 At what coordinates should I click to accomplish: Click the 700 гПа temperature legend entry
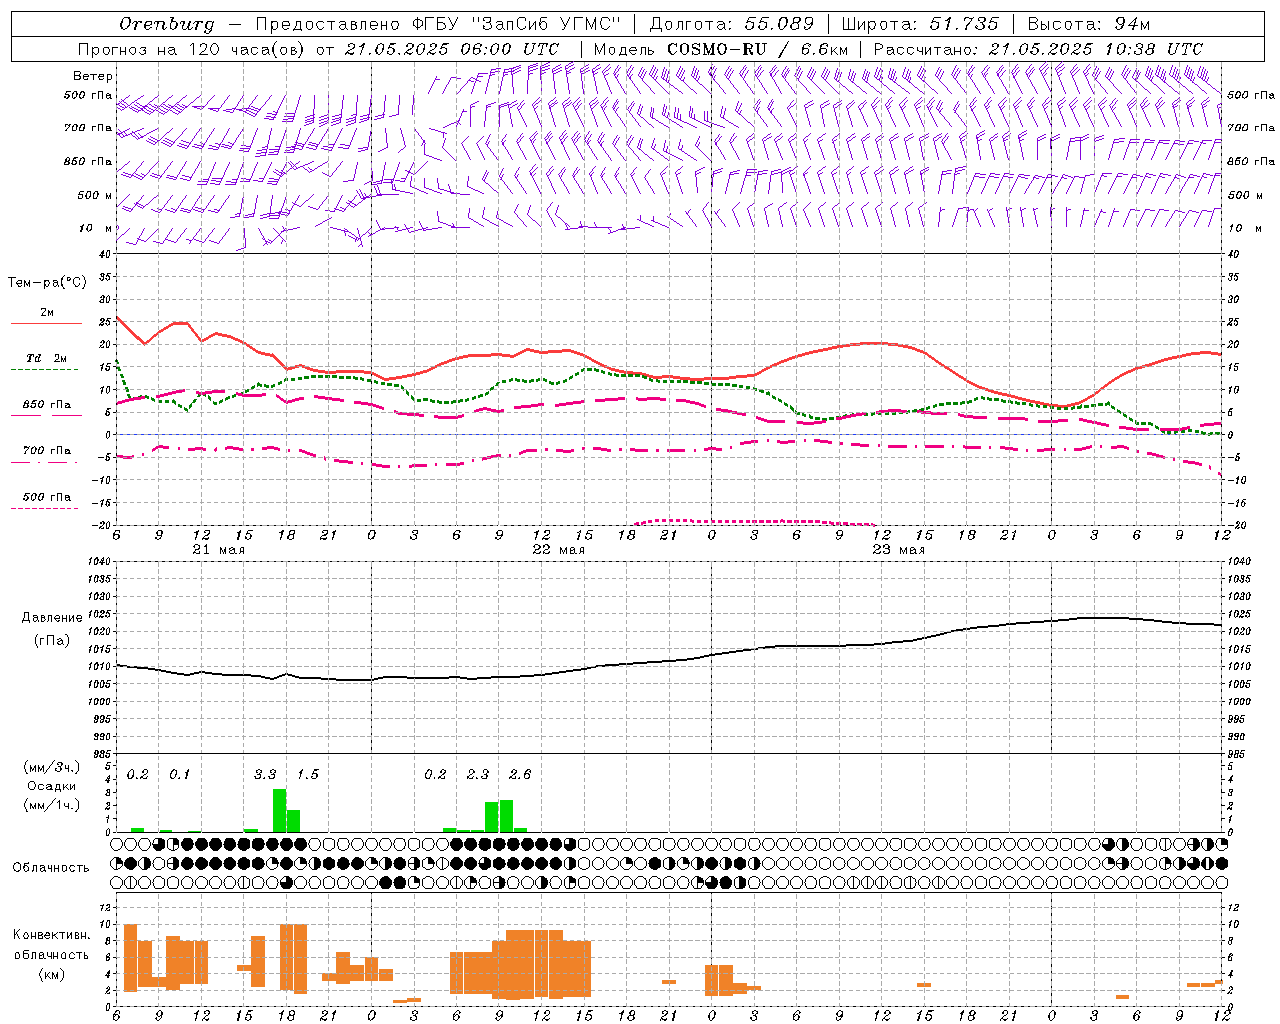46,451
